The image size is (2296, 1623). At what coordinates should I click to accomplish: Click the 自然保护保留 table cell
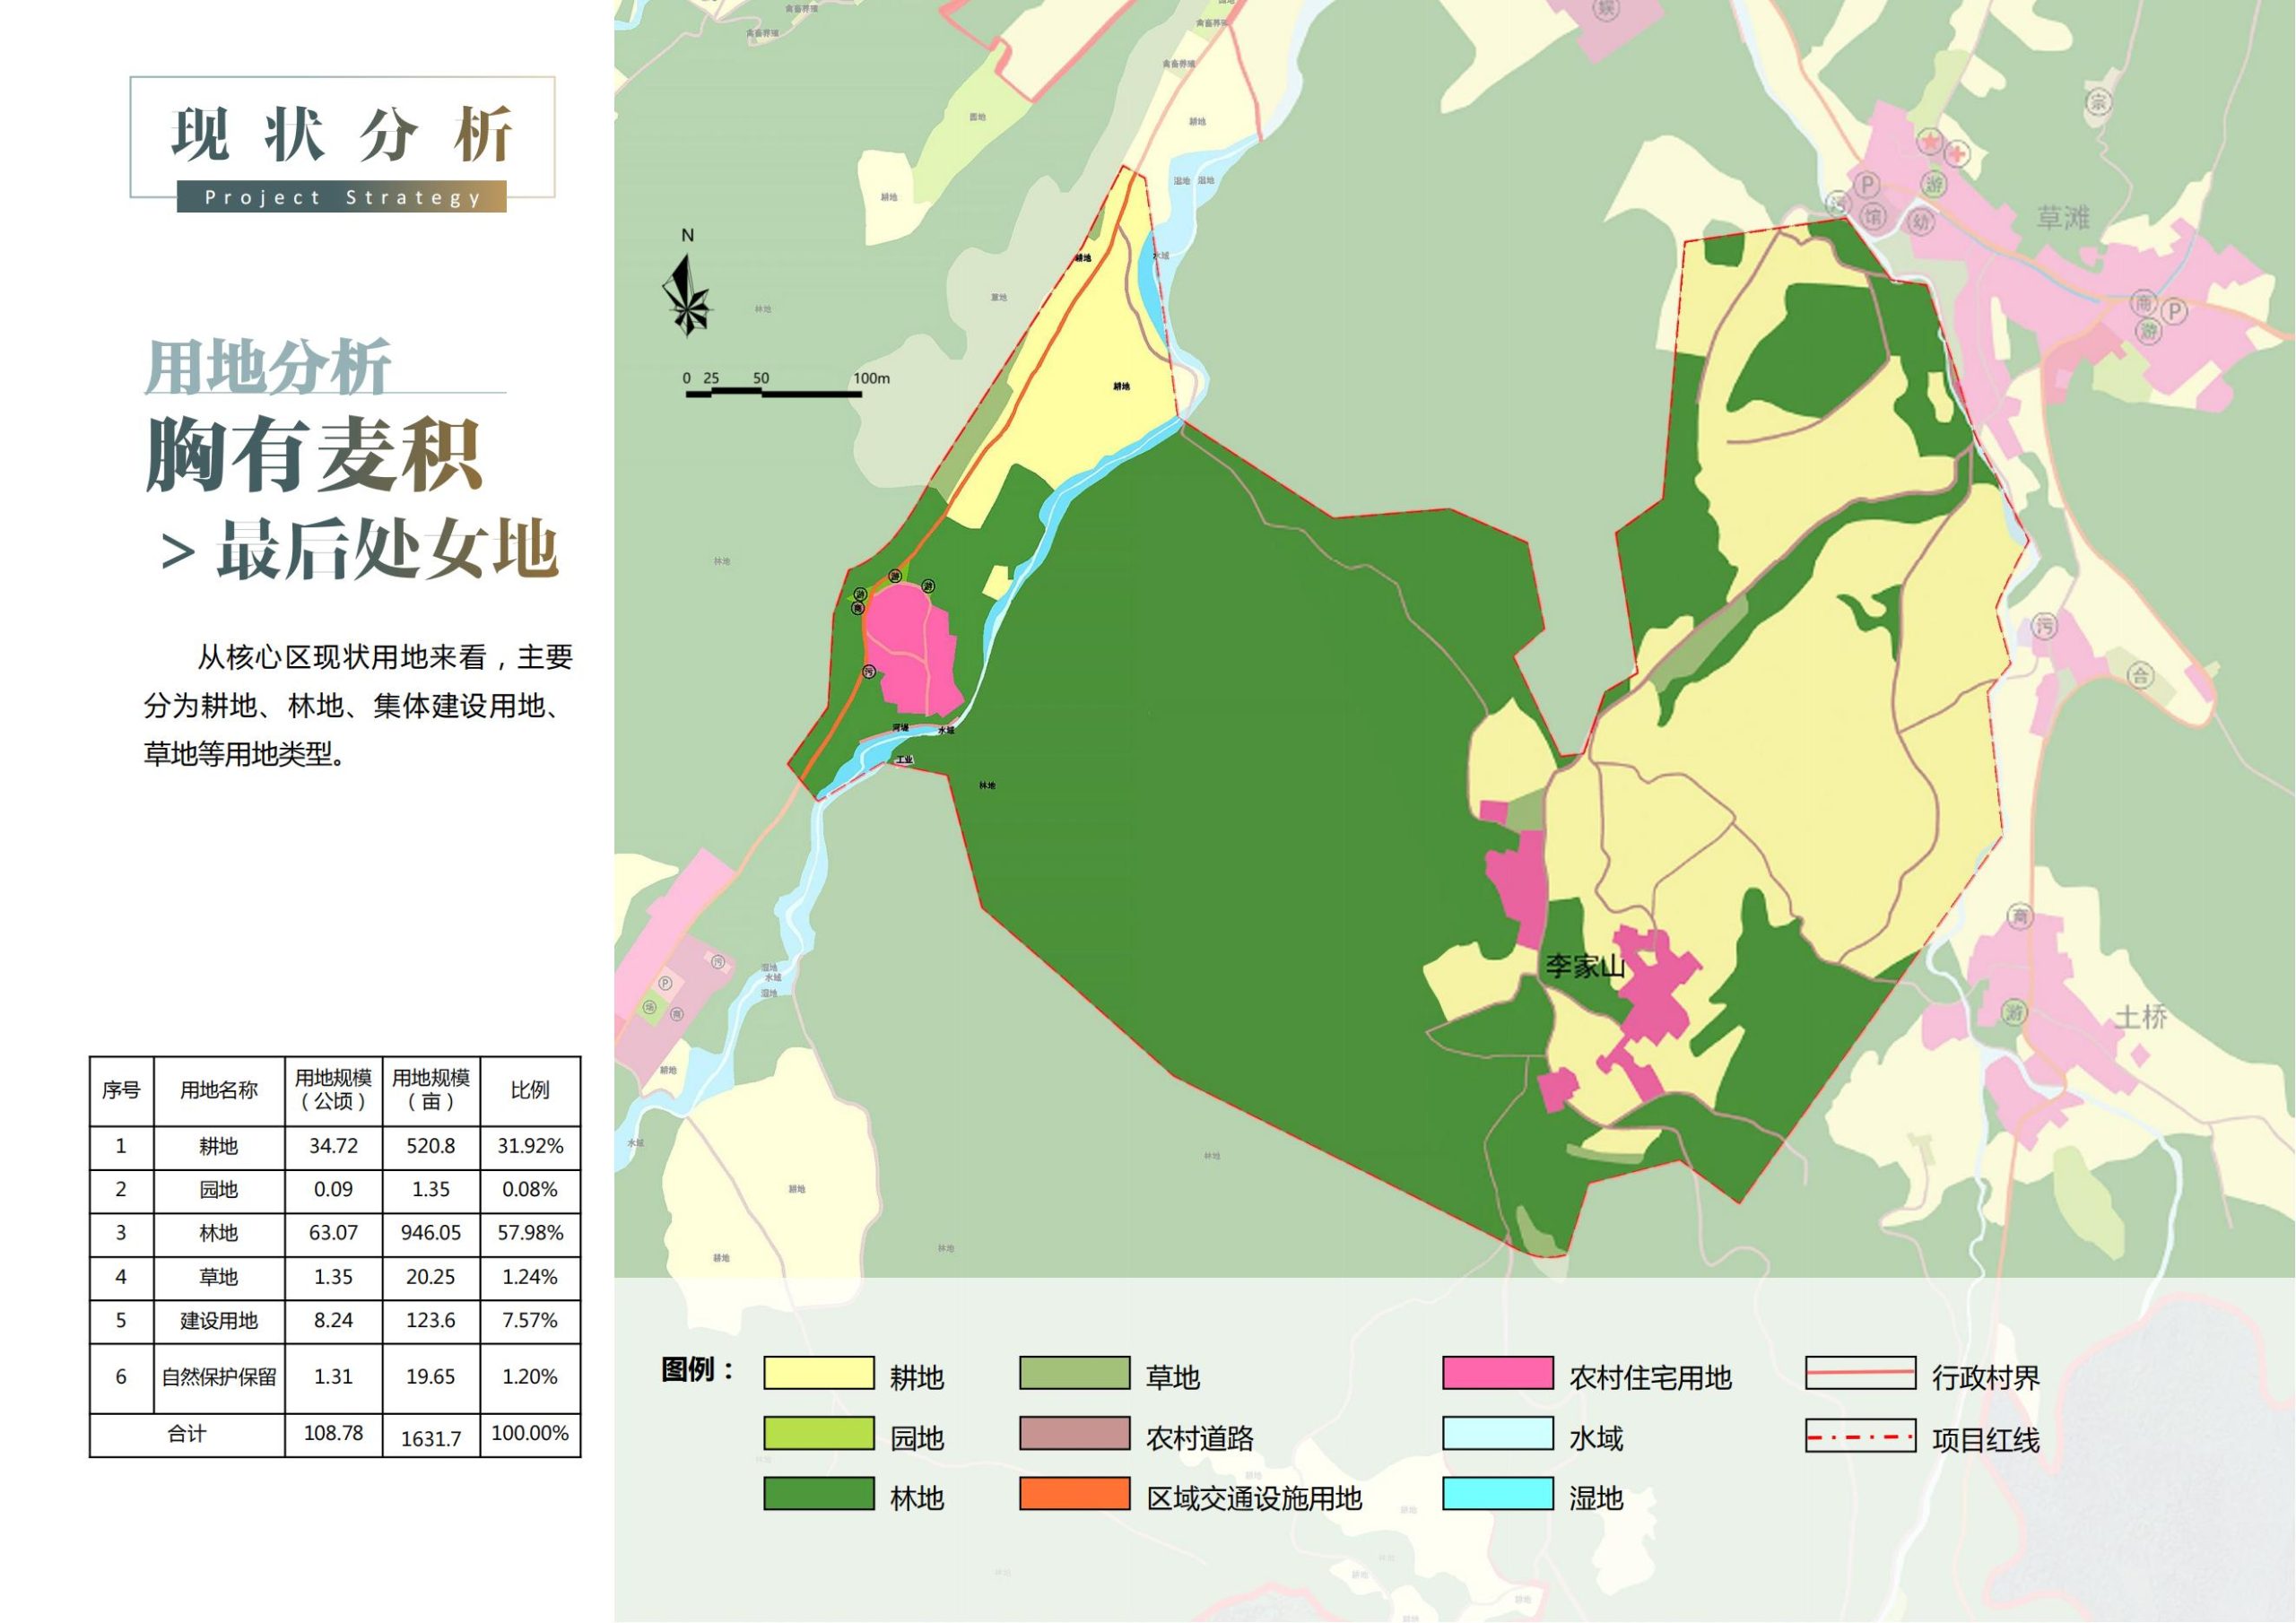219,1377
